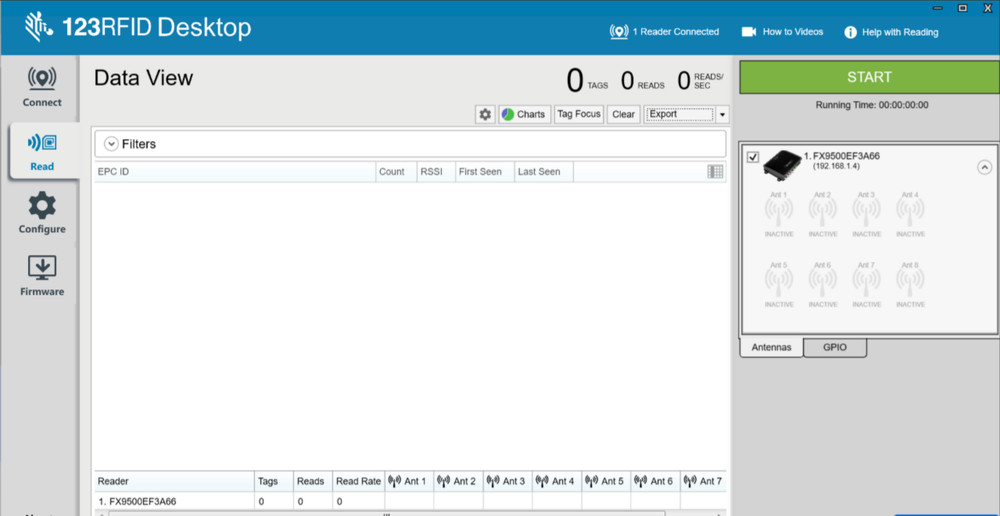Open the column chooser grid icon
The image size is (1000, 516).
pyautogui.click(x=716, y=172)
